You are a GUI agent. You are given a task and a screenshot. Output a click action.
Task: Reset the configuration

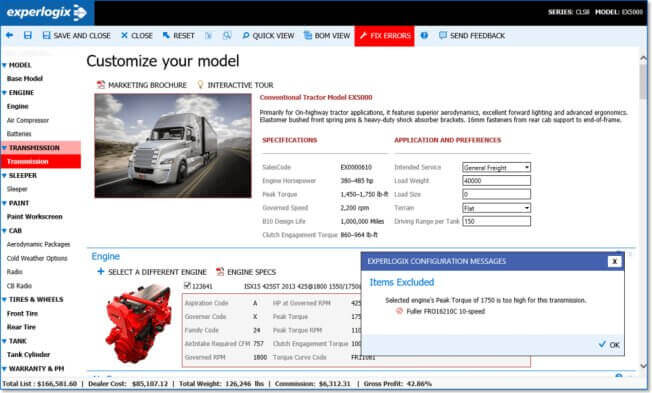(178, 36)
